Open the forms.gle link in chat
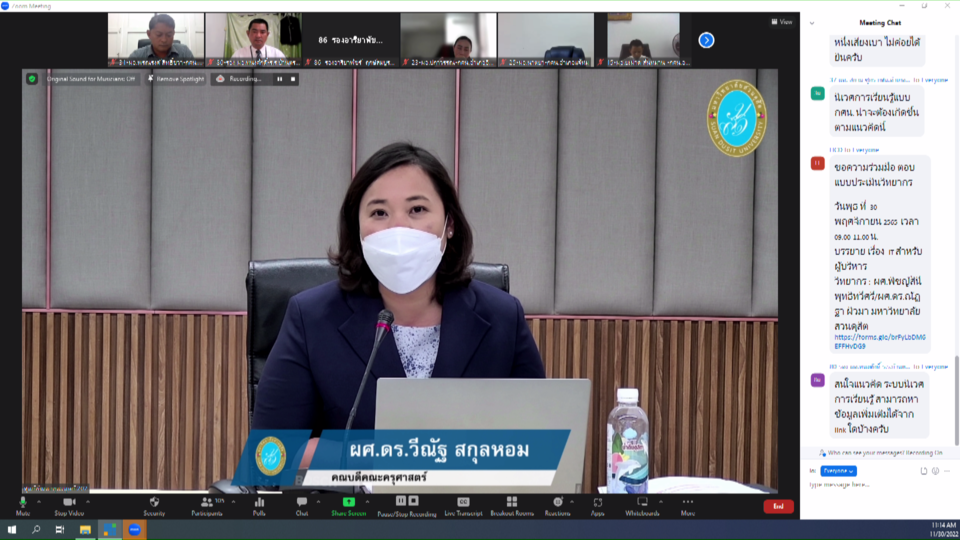960x540 pixels. click(879, 342)
